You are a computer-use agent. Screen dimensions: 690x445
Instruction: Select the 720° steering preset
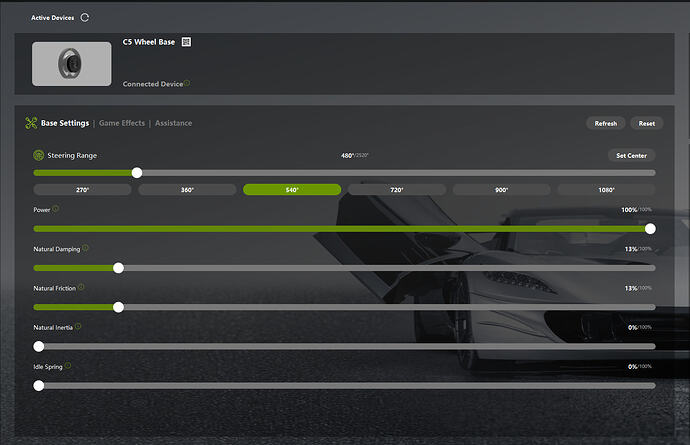[396, 190]
